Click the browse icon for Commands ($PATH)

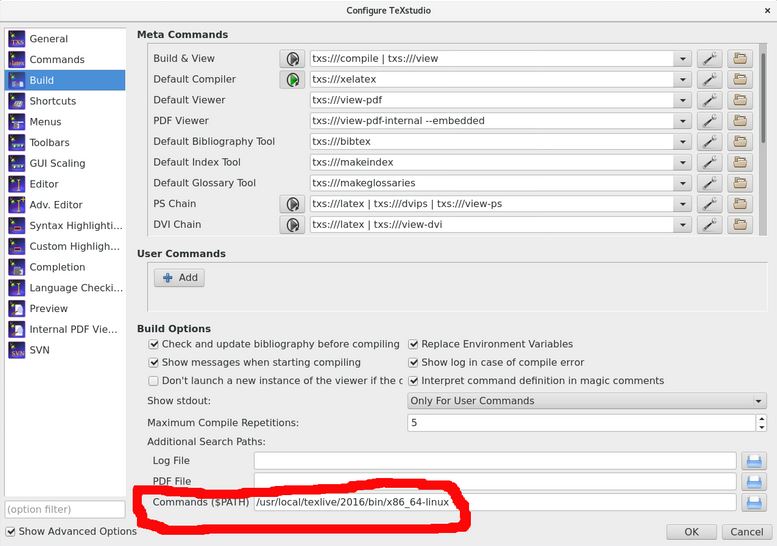click(754, 502)
